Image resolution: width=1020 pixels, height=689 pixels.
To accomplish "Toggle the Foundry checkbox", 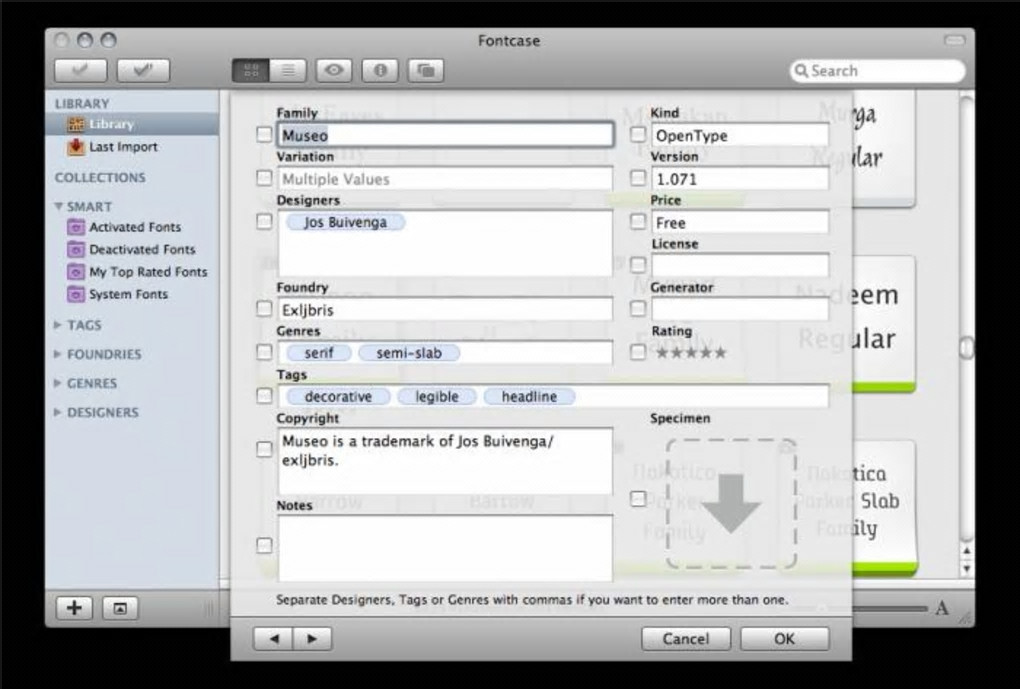I will pos(264,308).
